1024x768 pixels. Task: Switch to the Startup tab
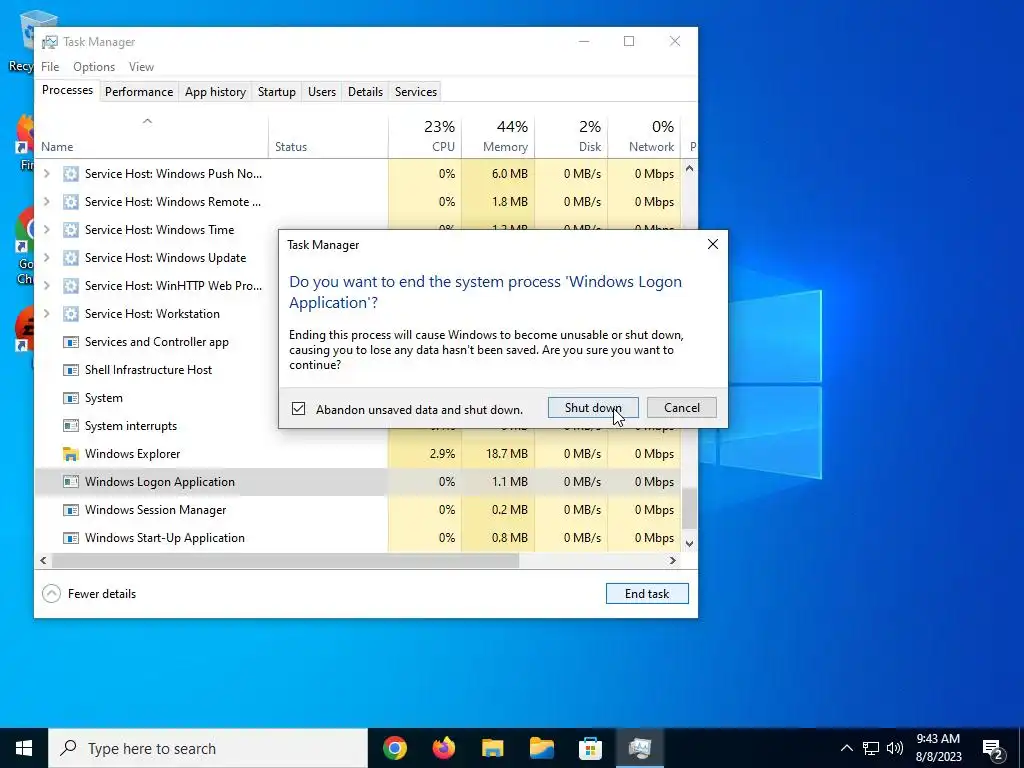277,92
